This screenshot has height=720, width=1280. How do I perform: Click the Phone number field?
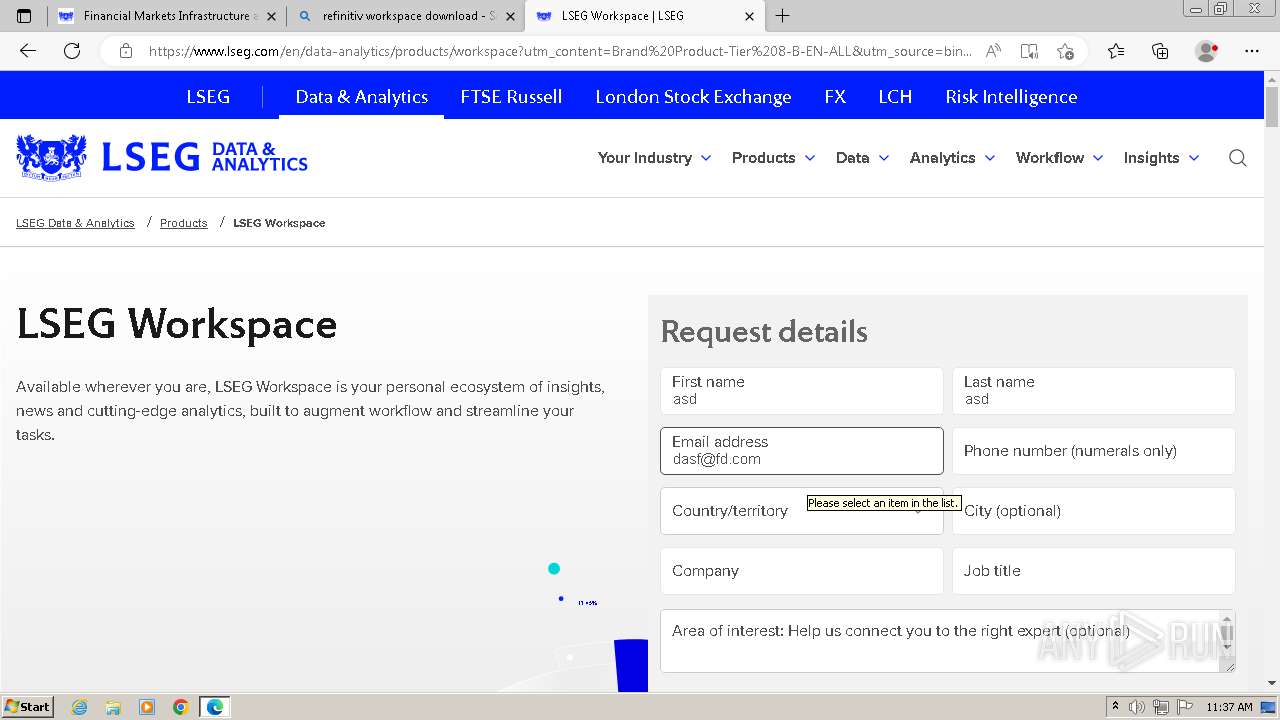click(x=1093, y=451)
